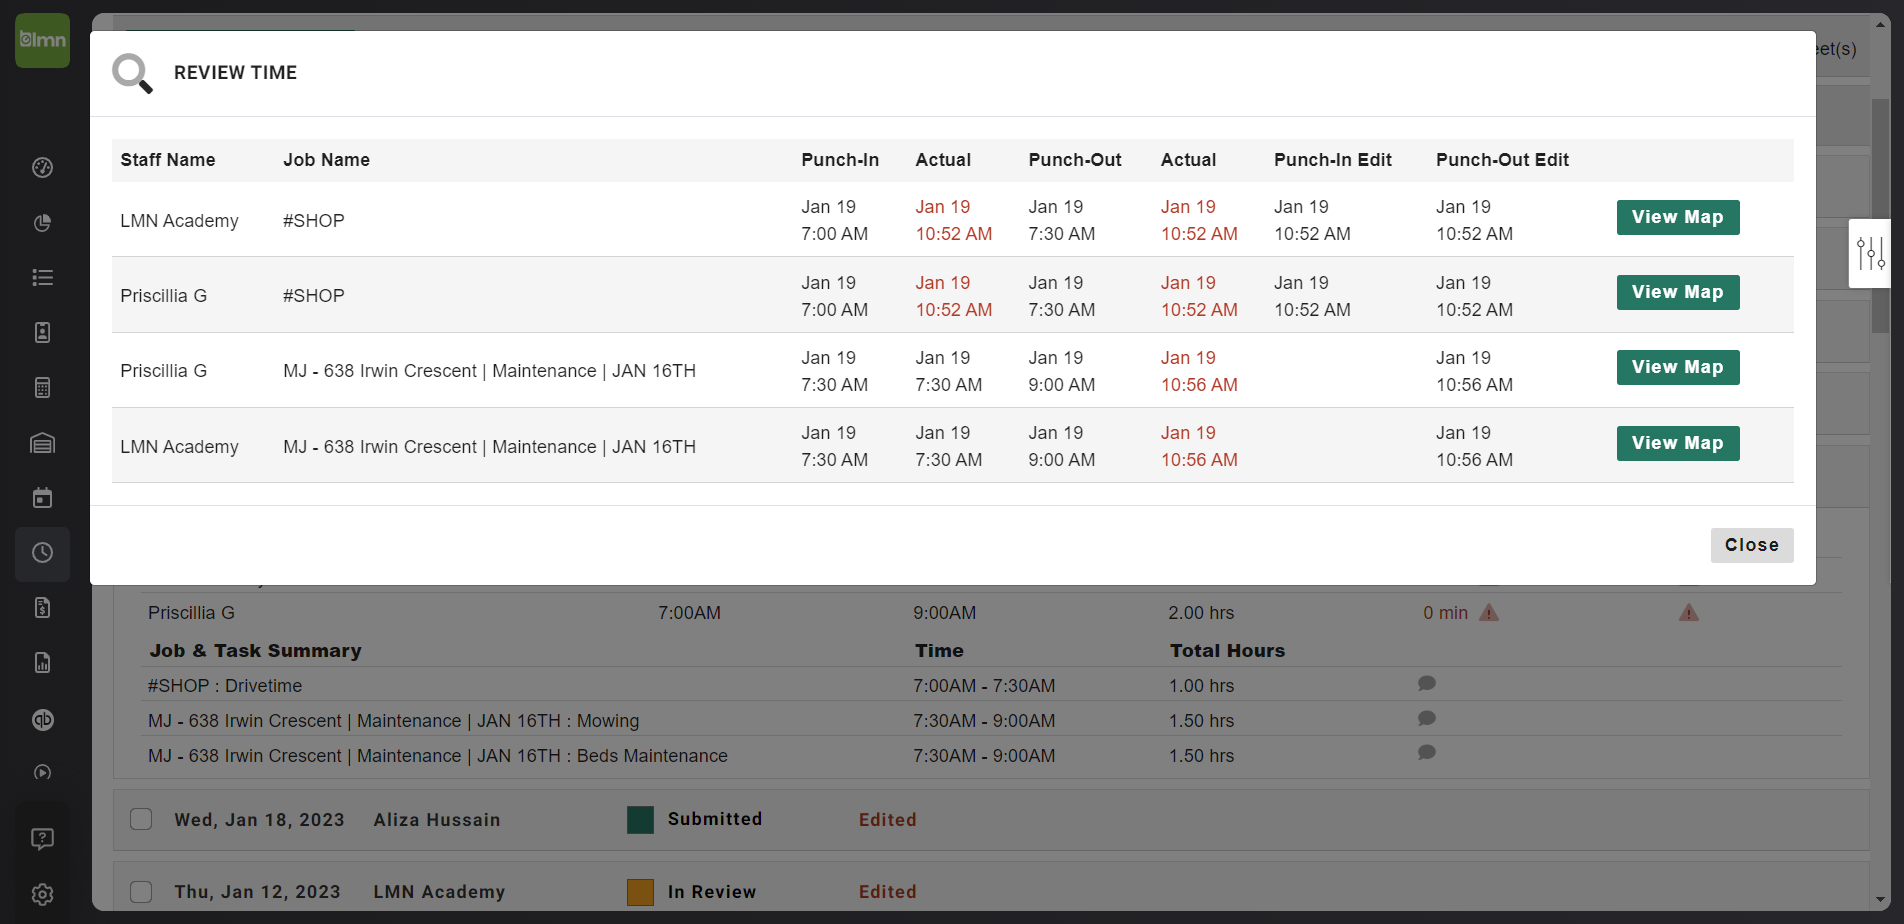The height and width of the screenshot is (924, 1904).
Task: Select Actual punch-out 10:56 AM for Priscillia G
Action: (x=1199, y=371)
